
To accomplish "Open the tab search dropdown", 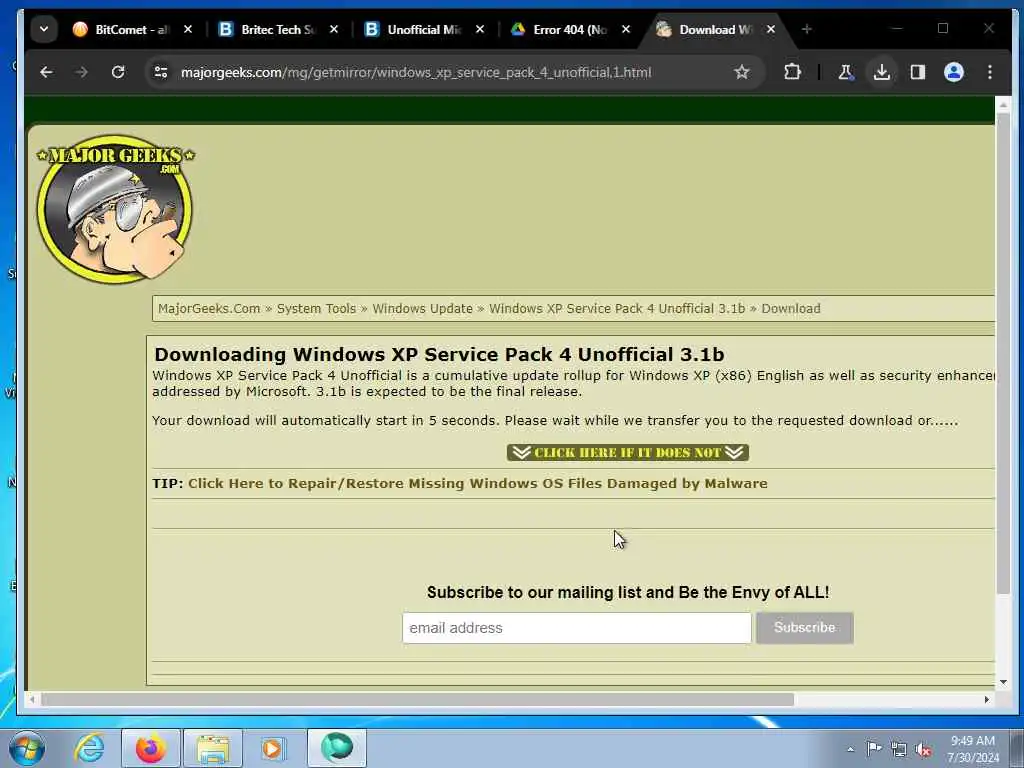I will click(x=44, y=29).
